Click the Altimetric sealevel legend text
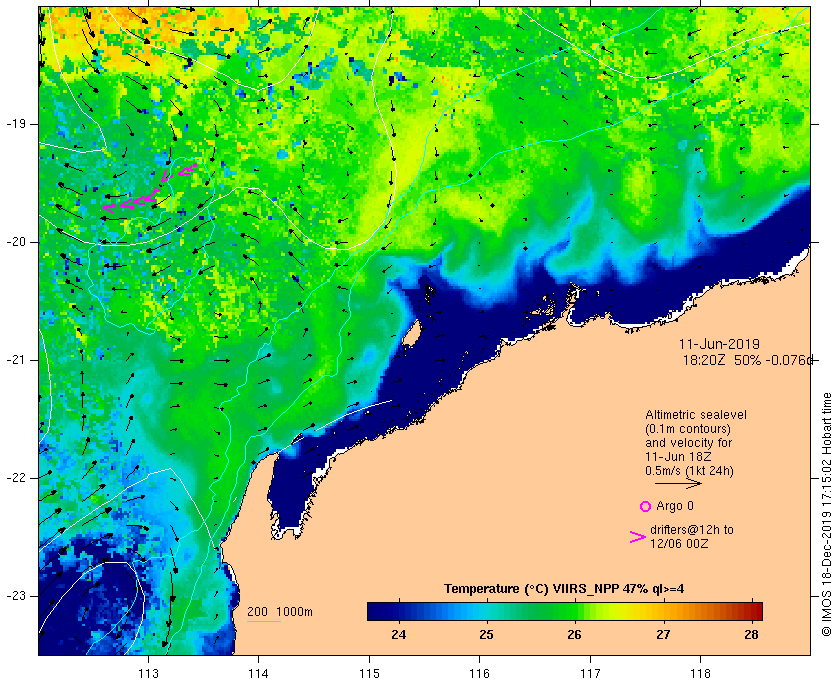The width and height of the screenshot is (840, 680). tap(695, 415)
